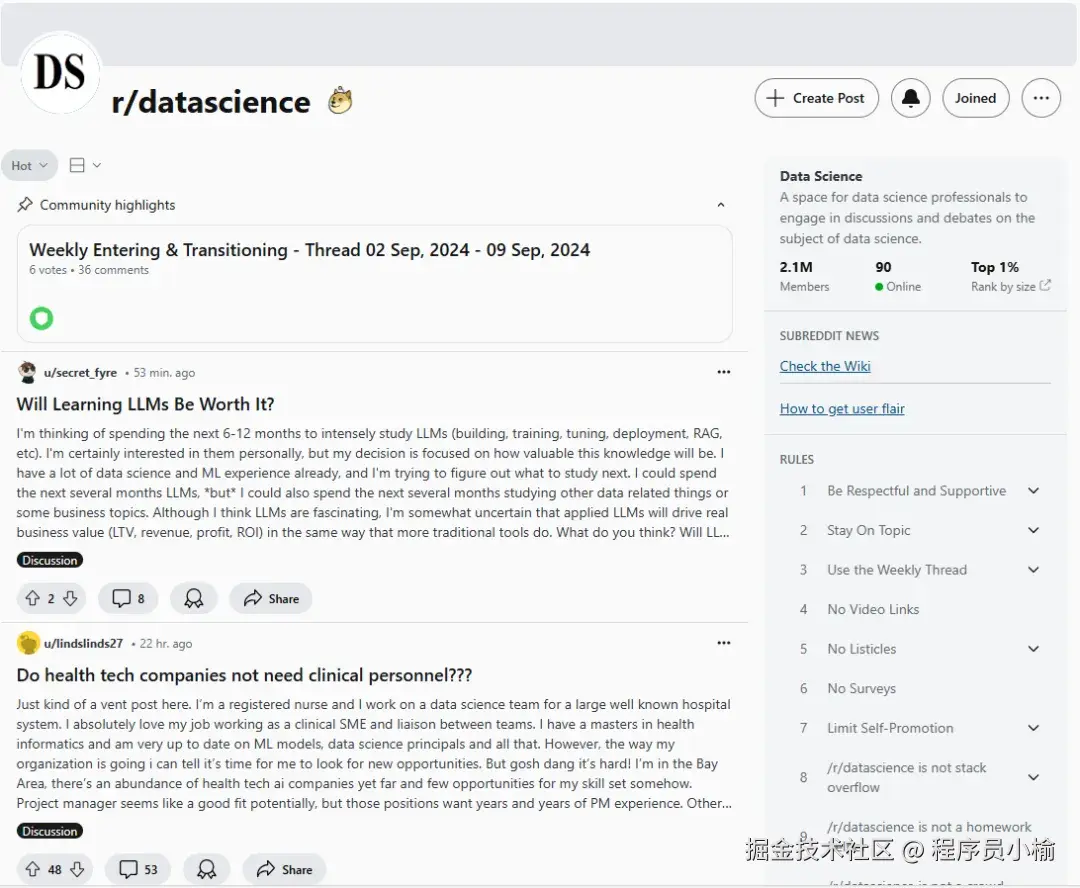Click the 90 Online indicator
This screenshot has width=1080, height=888.
[897, 276]
